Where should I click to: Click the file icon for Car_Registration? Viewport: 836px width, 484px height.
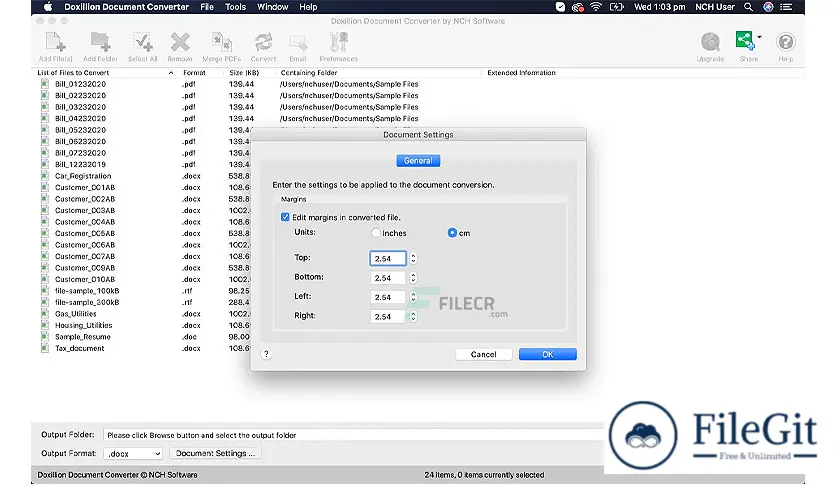[x=45, y=176]
